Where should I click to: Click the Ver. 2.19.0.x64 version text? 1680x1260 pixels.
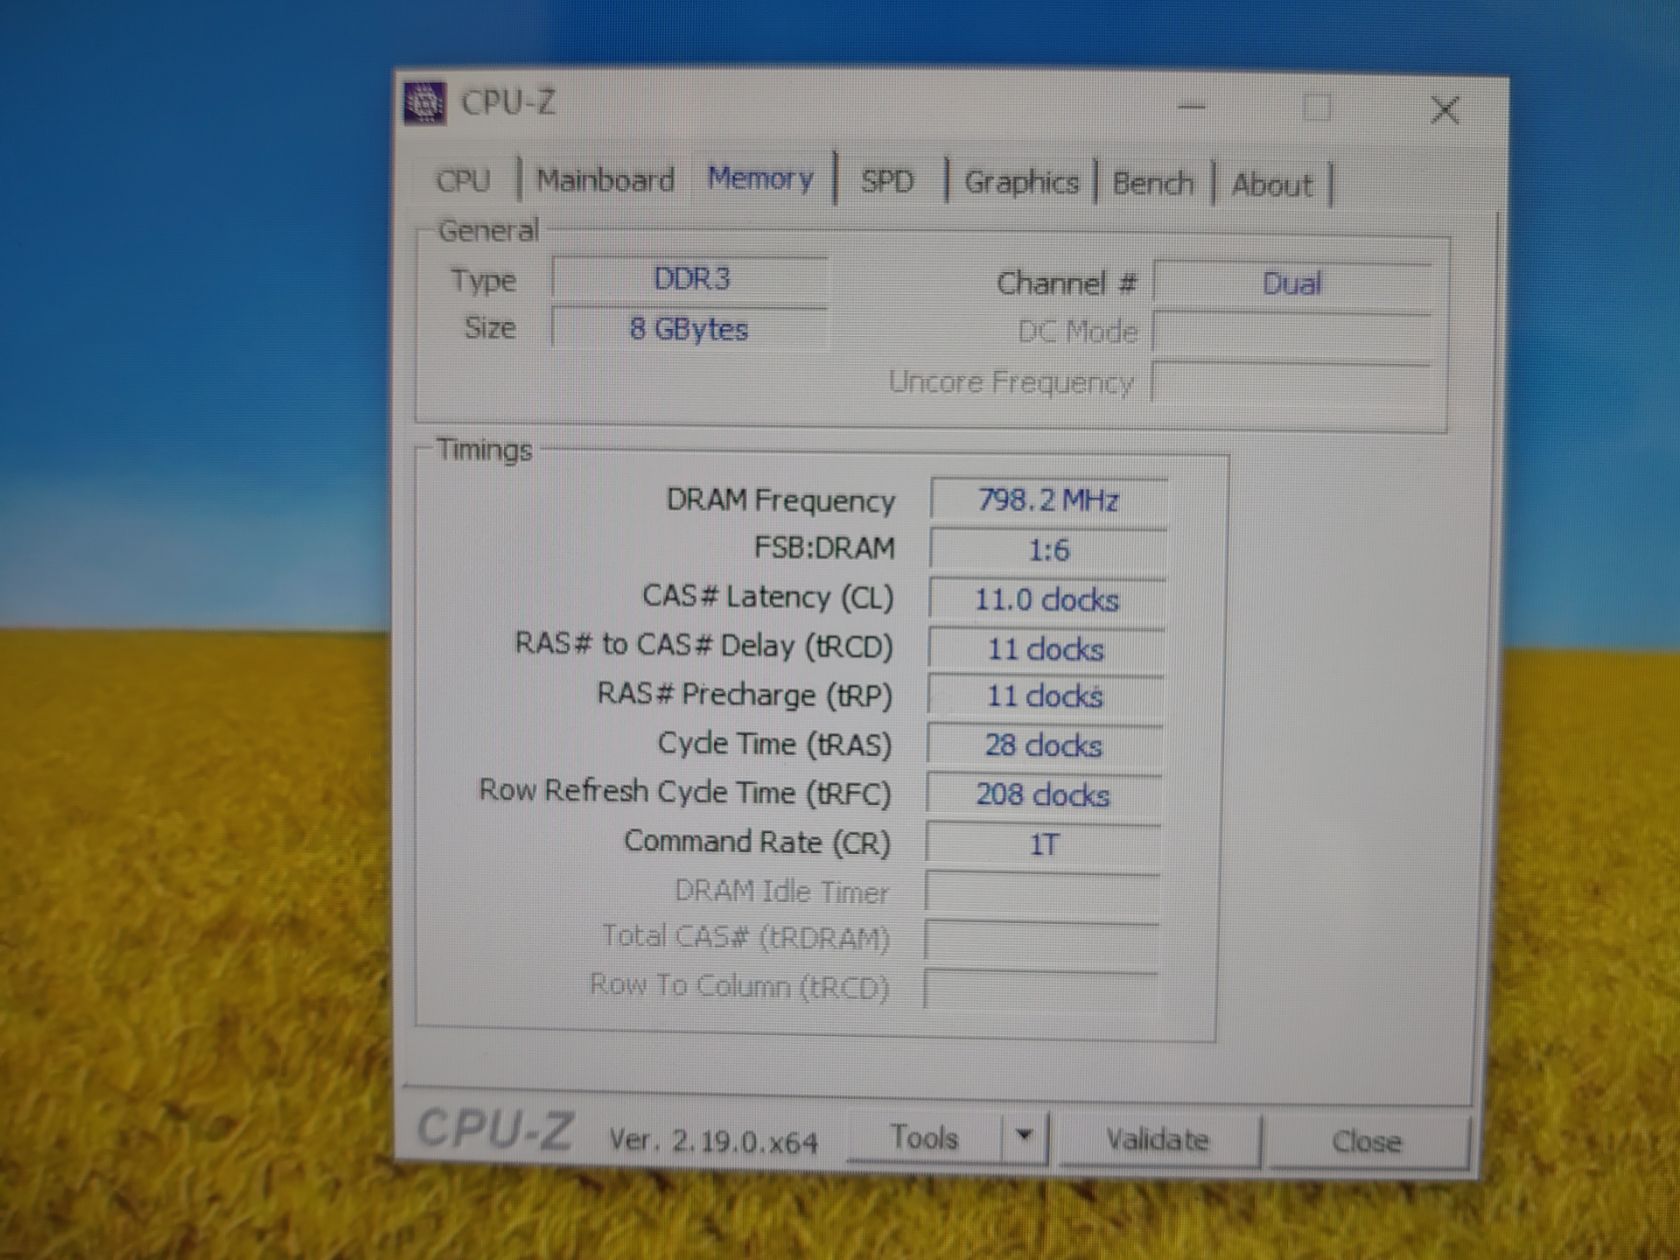(x=714, y=1141)
